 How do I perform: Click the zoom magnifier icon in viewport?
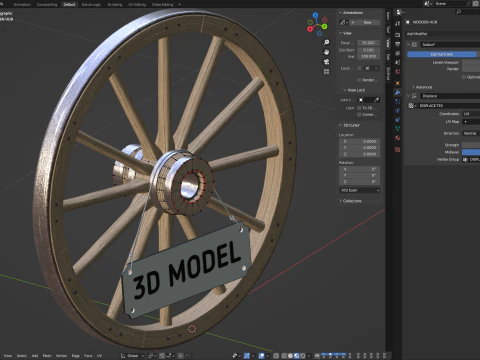[x=326, y=42]
